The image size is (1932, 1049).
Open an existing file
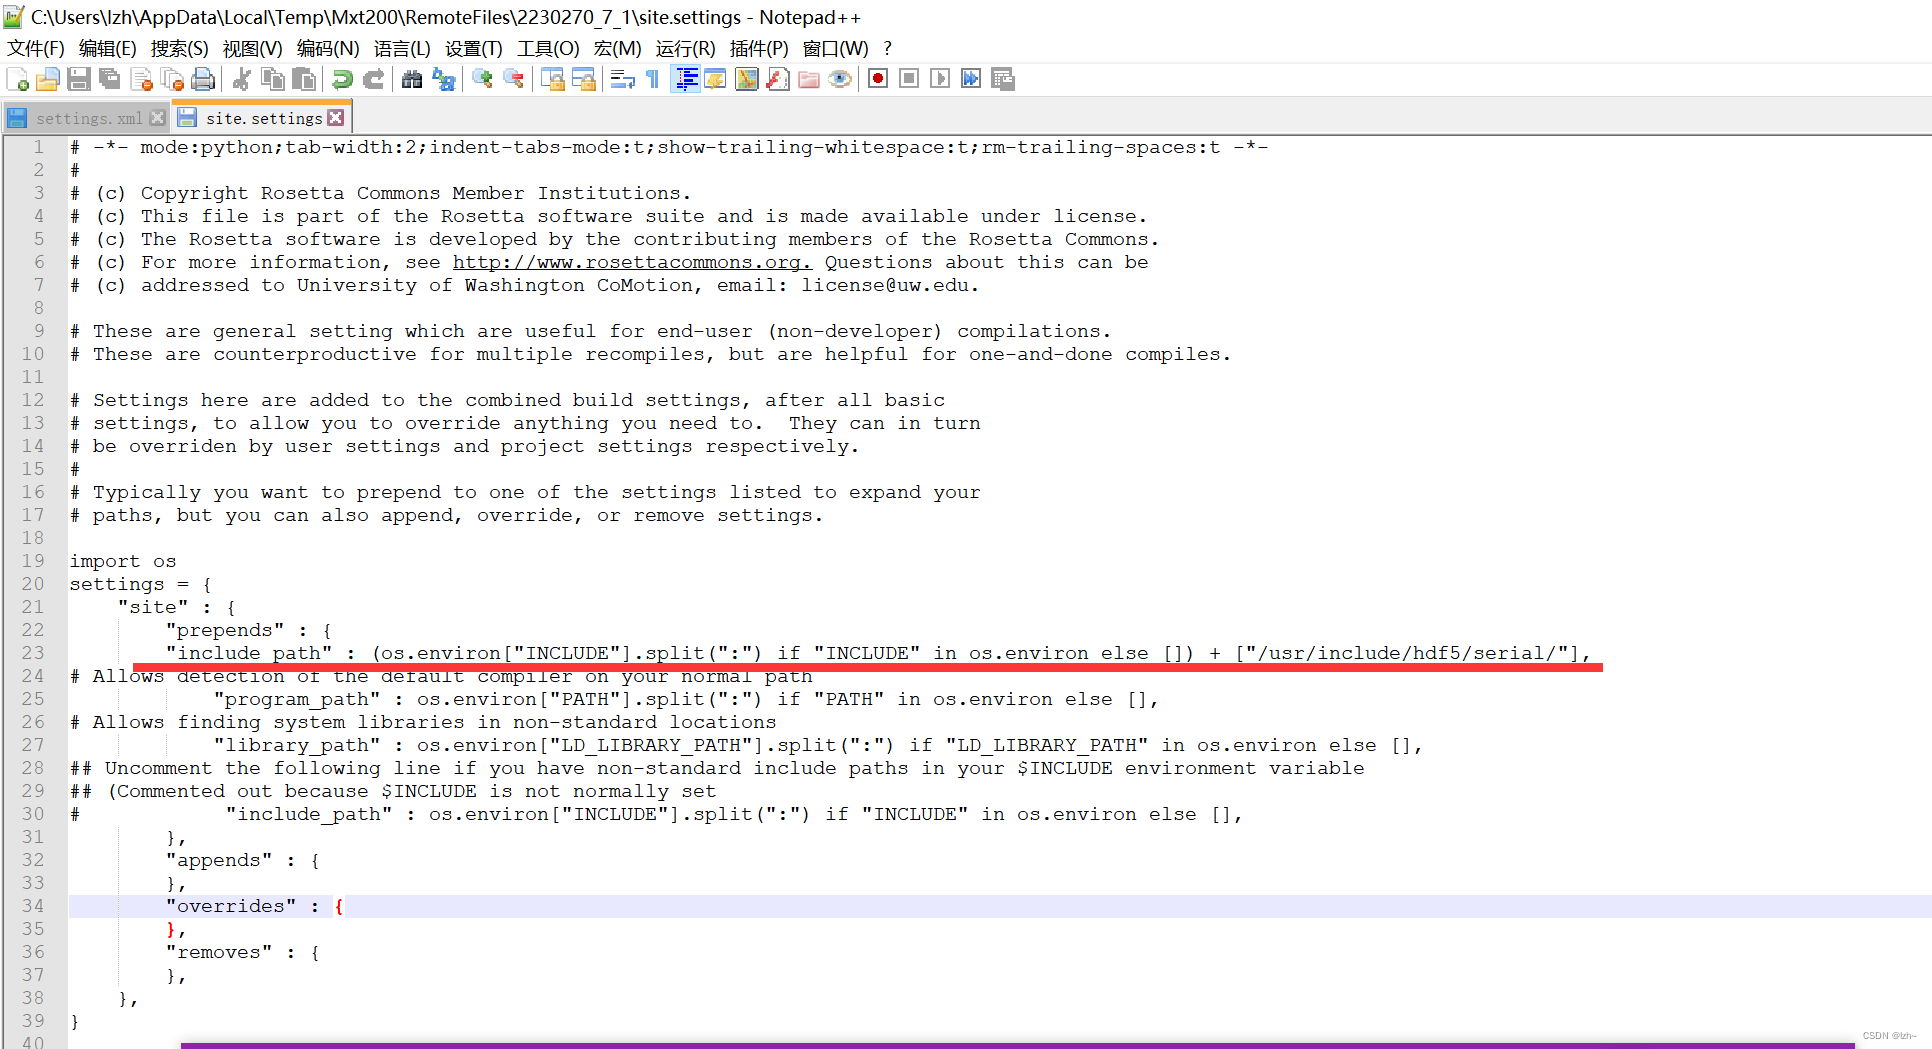click(47, 79)
